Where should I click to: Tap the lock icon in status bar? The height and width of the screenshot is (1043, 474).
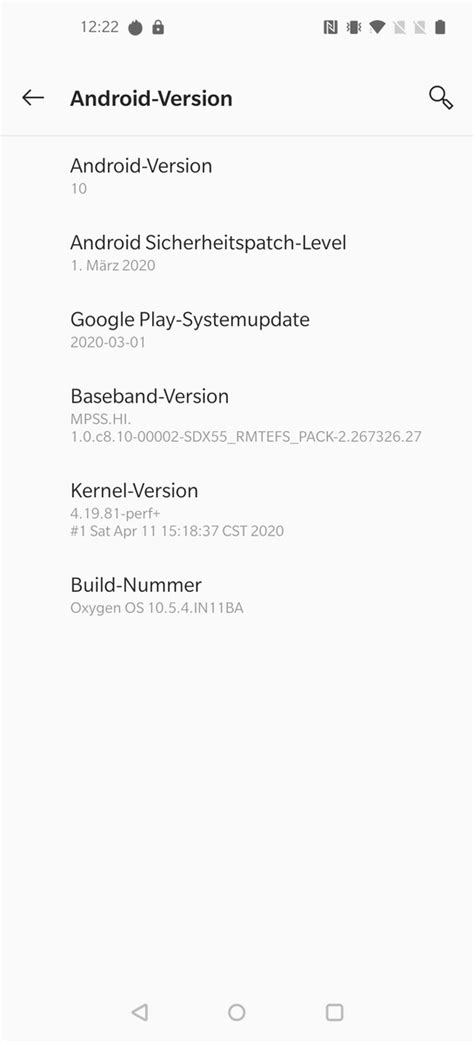click(158, 27)
